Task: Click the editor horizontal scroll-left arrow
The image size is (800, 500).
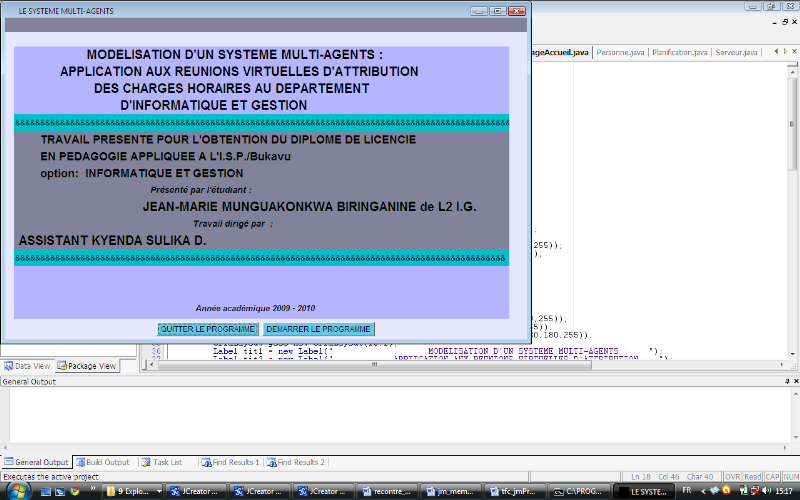Action: pos(151,365)
